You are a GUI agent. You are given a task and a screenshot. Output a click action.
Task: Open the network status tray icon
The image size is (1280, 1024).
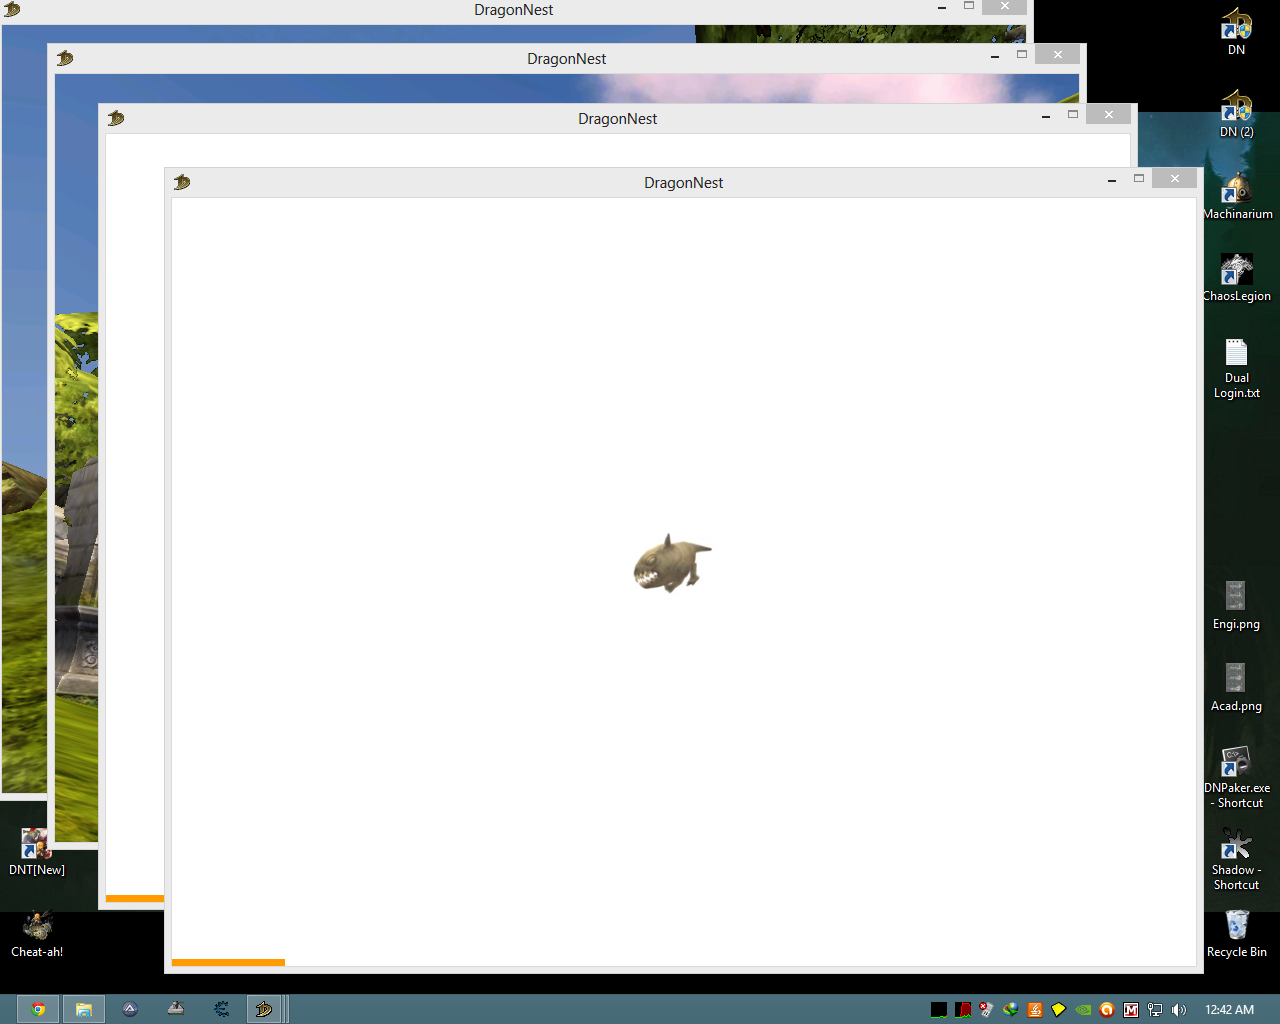click(x=1155, y=1010)
